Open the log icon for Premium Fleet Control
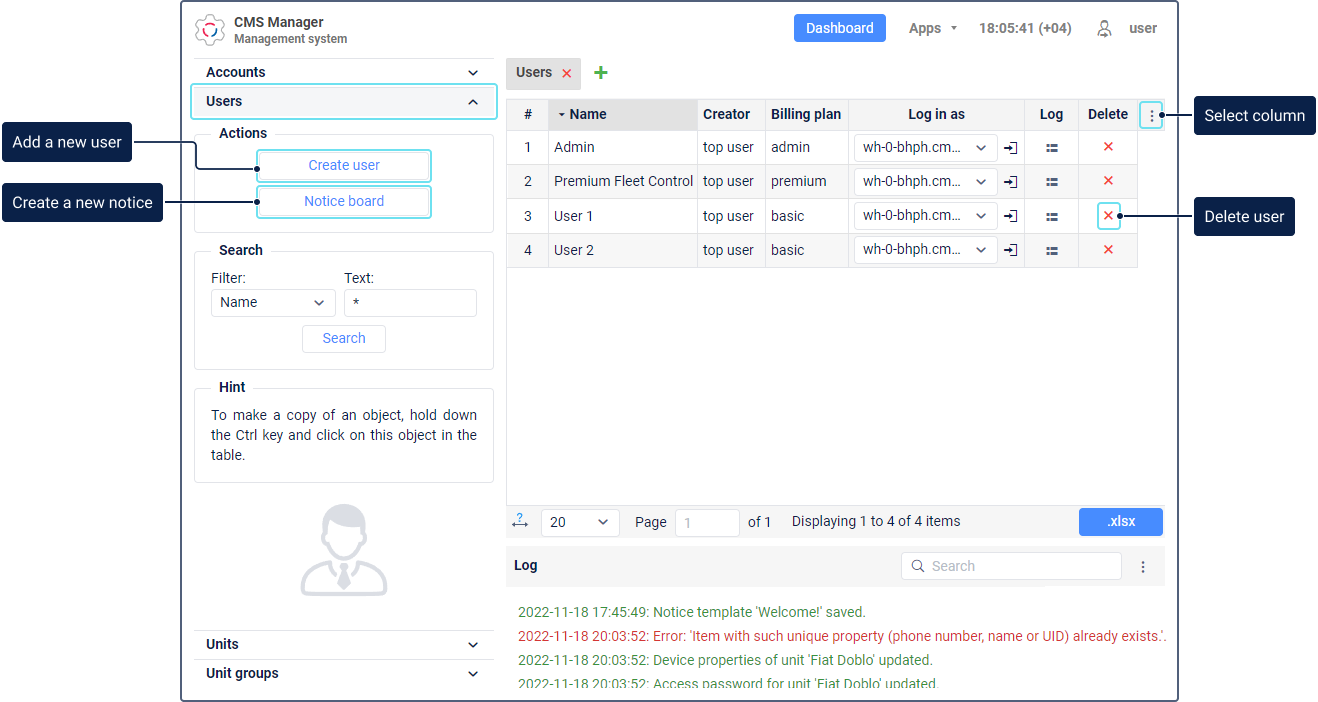This screenshot has width=1318, height=702. (x=1051, y=182)
